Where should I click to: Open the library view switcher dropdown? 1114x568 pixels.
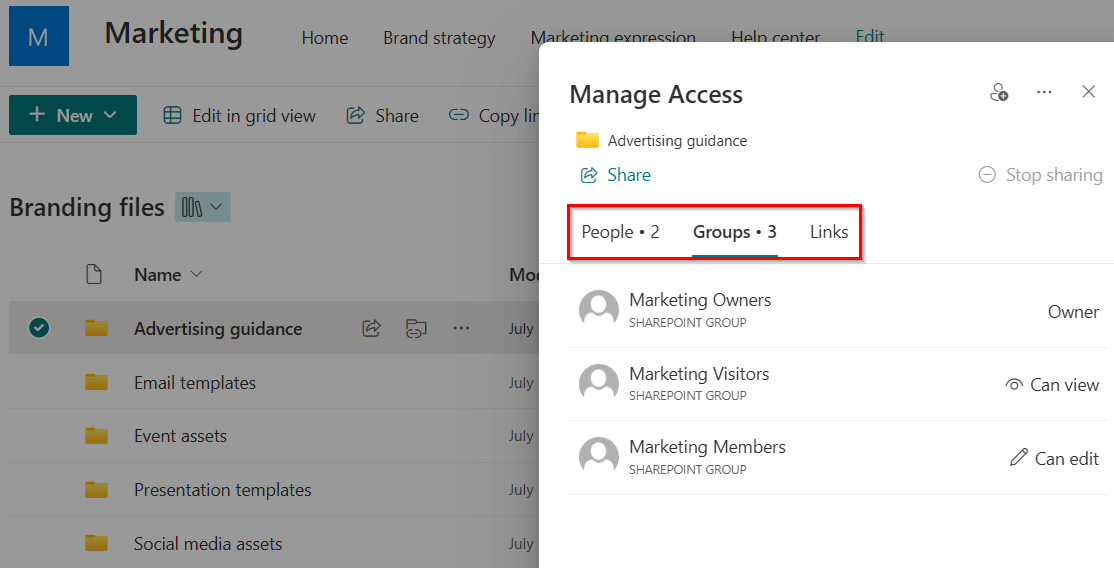point(203,207)
